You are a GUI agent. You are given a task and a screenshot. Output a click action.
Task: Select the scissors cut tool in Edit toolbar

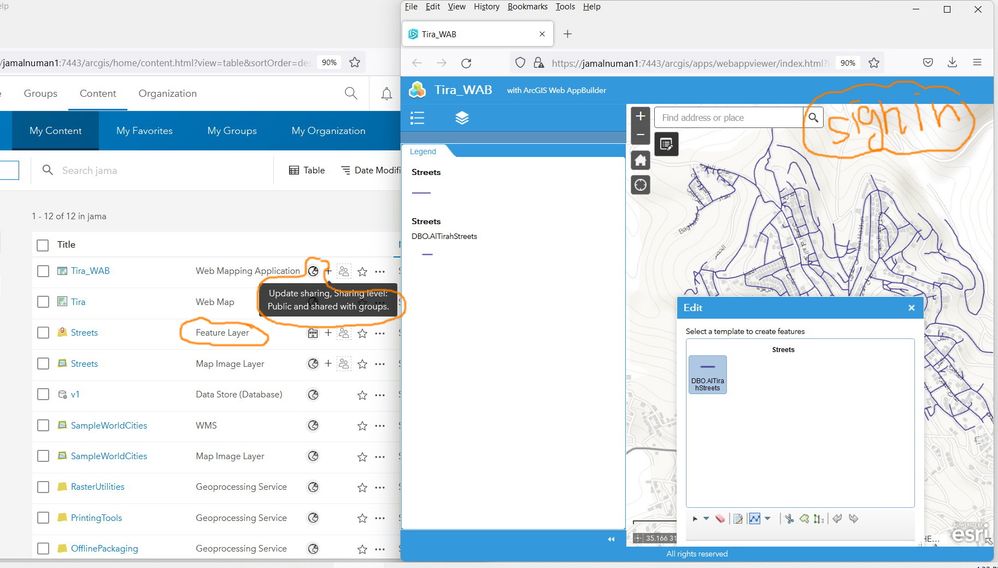[x=789, y=519]
